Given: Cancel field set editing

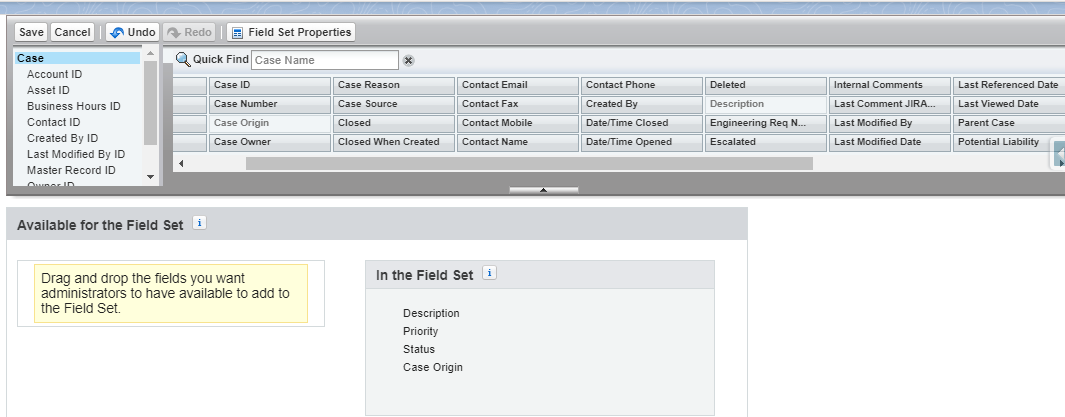Looking at the screenshot, I should pos(72,32).
